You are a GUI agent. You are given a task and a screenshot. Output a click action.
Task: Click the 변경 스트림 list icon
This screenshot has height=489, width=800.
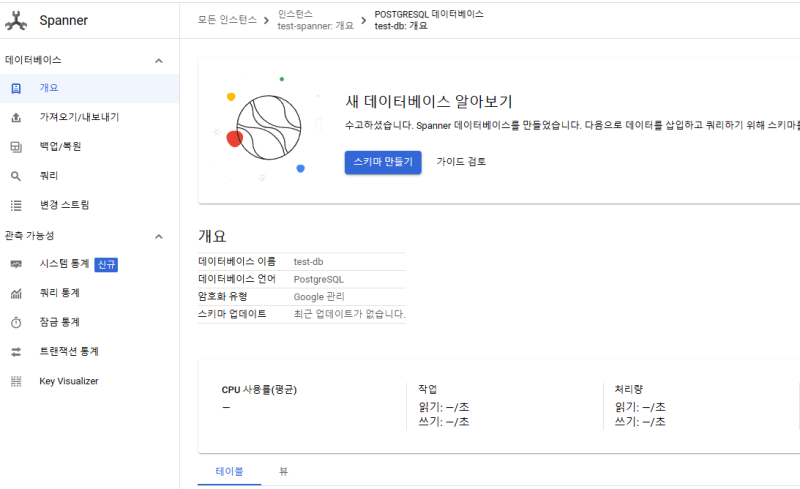tap(16, 205)
